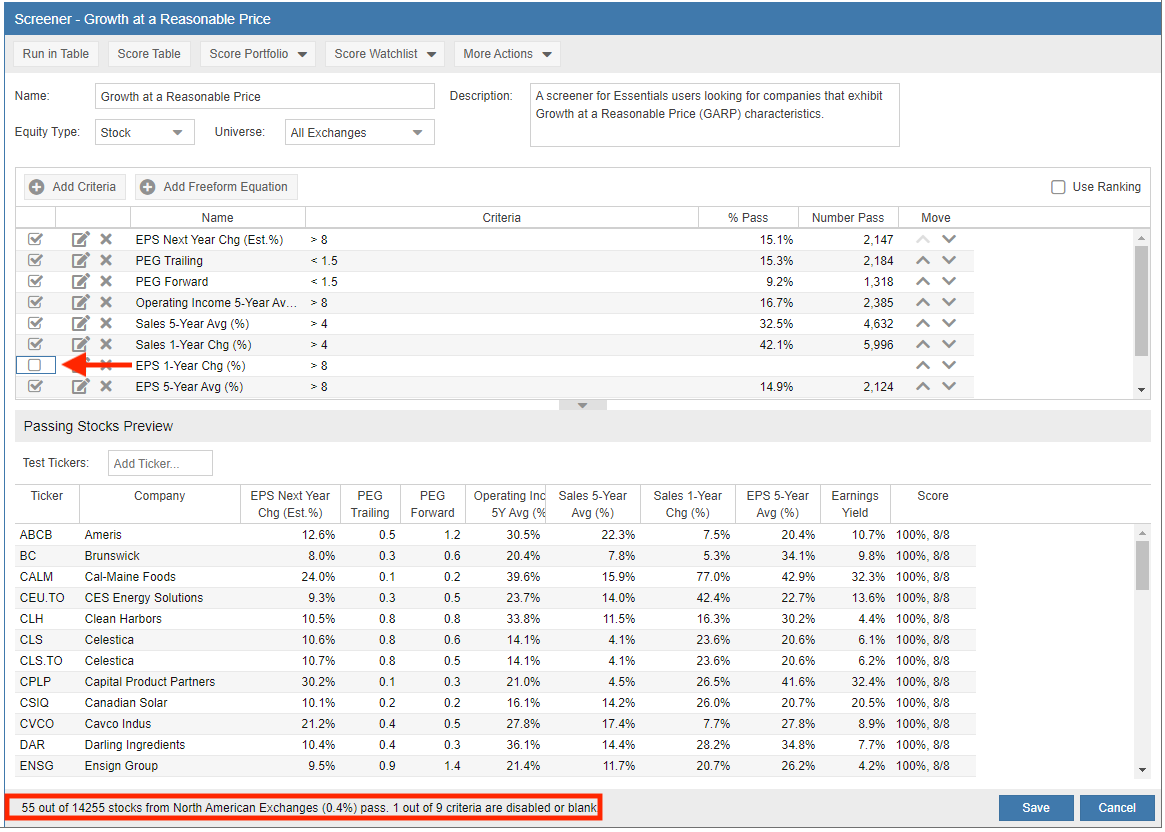
Task: Move Operating Income criteria up
Action: coord(923,302)
